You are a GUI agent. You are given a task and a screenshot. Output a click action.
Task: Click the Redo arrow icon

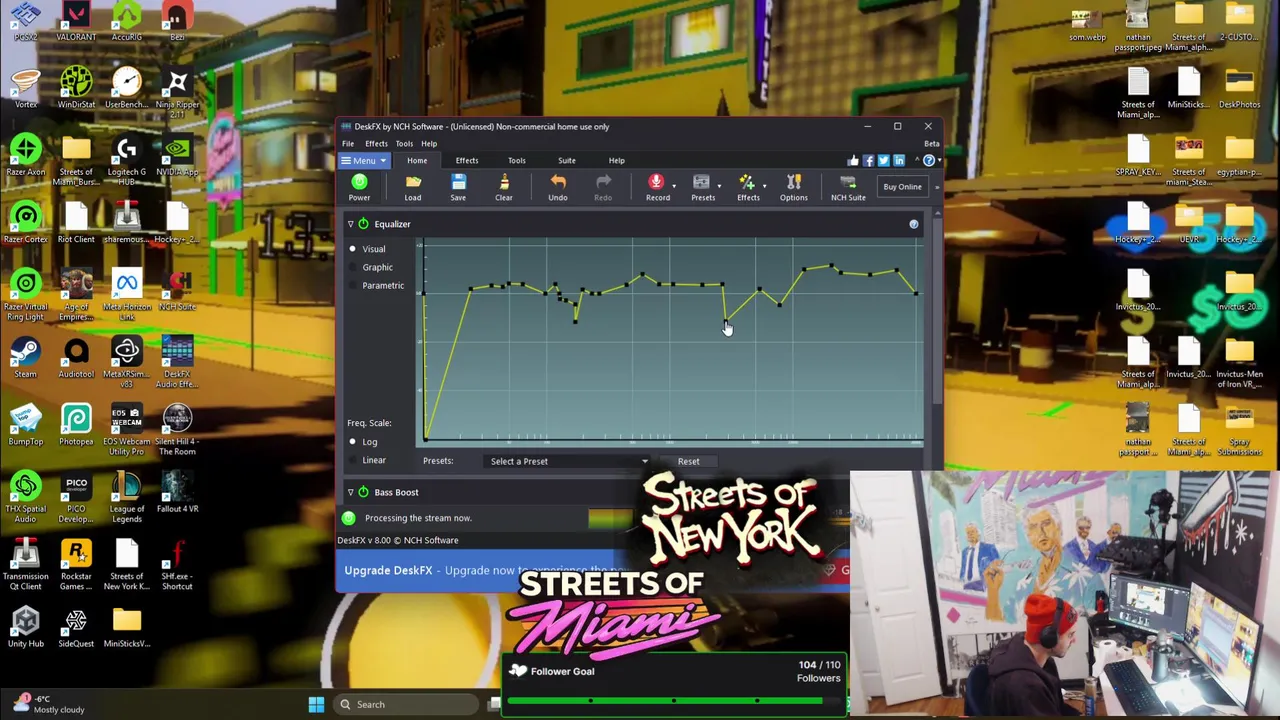(603, 186)
